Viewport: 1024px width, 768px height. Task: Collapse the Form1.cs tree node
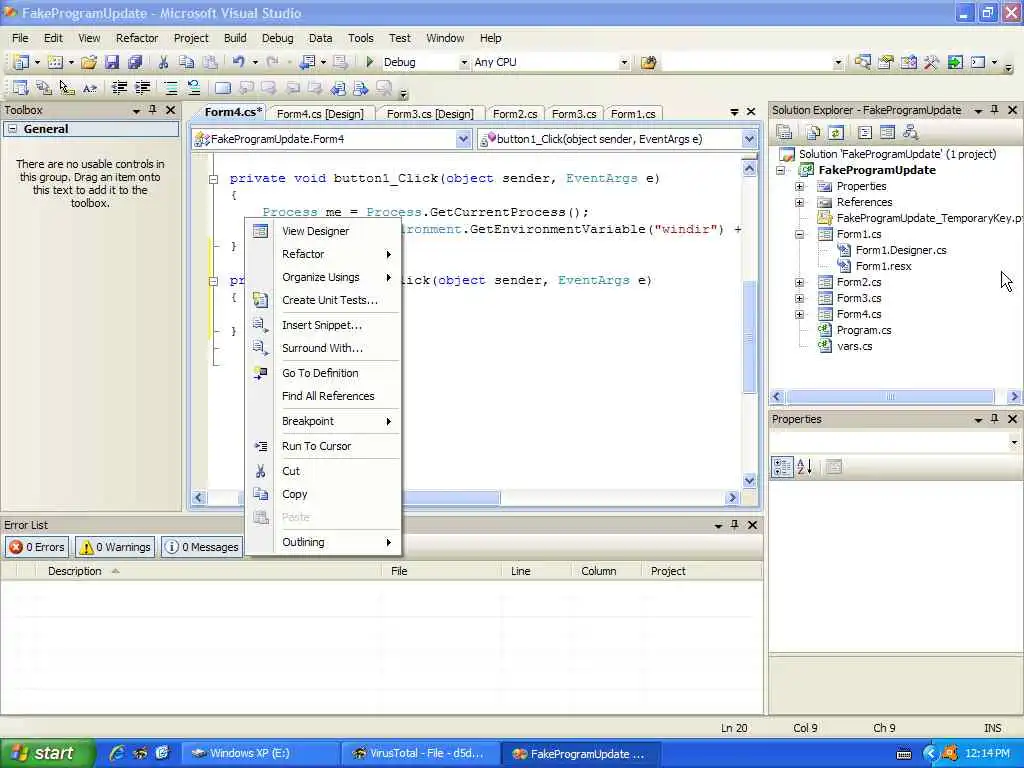[x=799, y=234]
